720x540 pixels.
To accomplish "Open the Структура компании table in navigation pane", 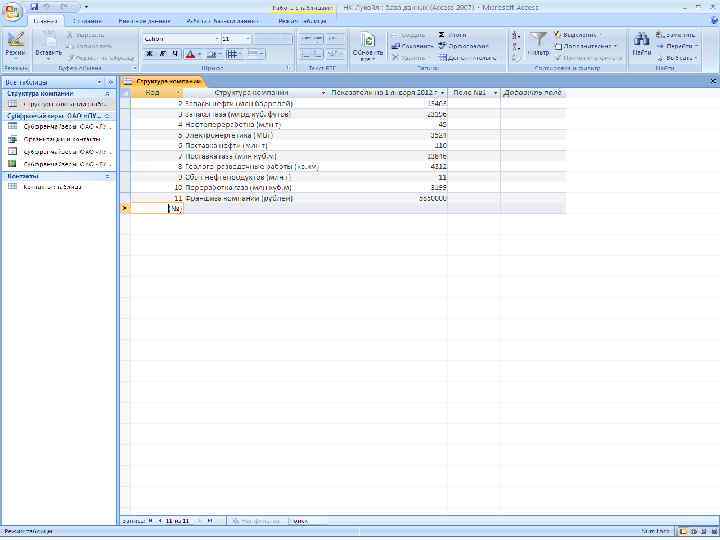I will coord(59,104).
